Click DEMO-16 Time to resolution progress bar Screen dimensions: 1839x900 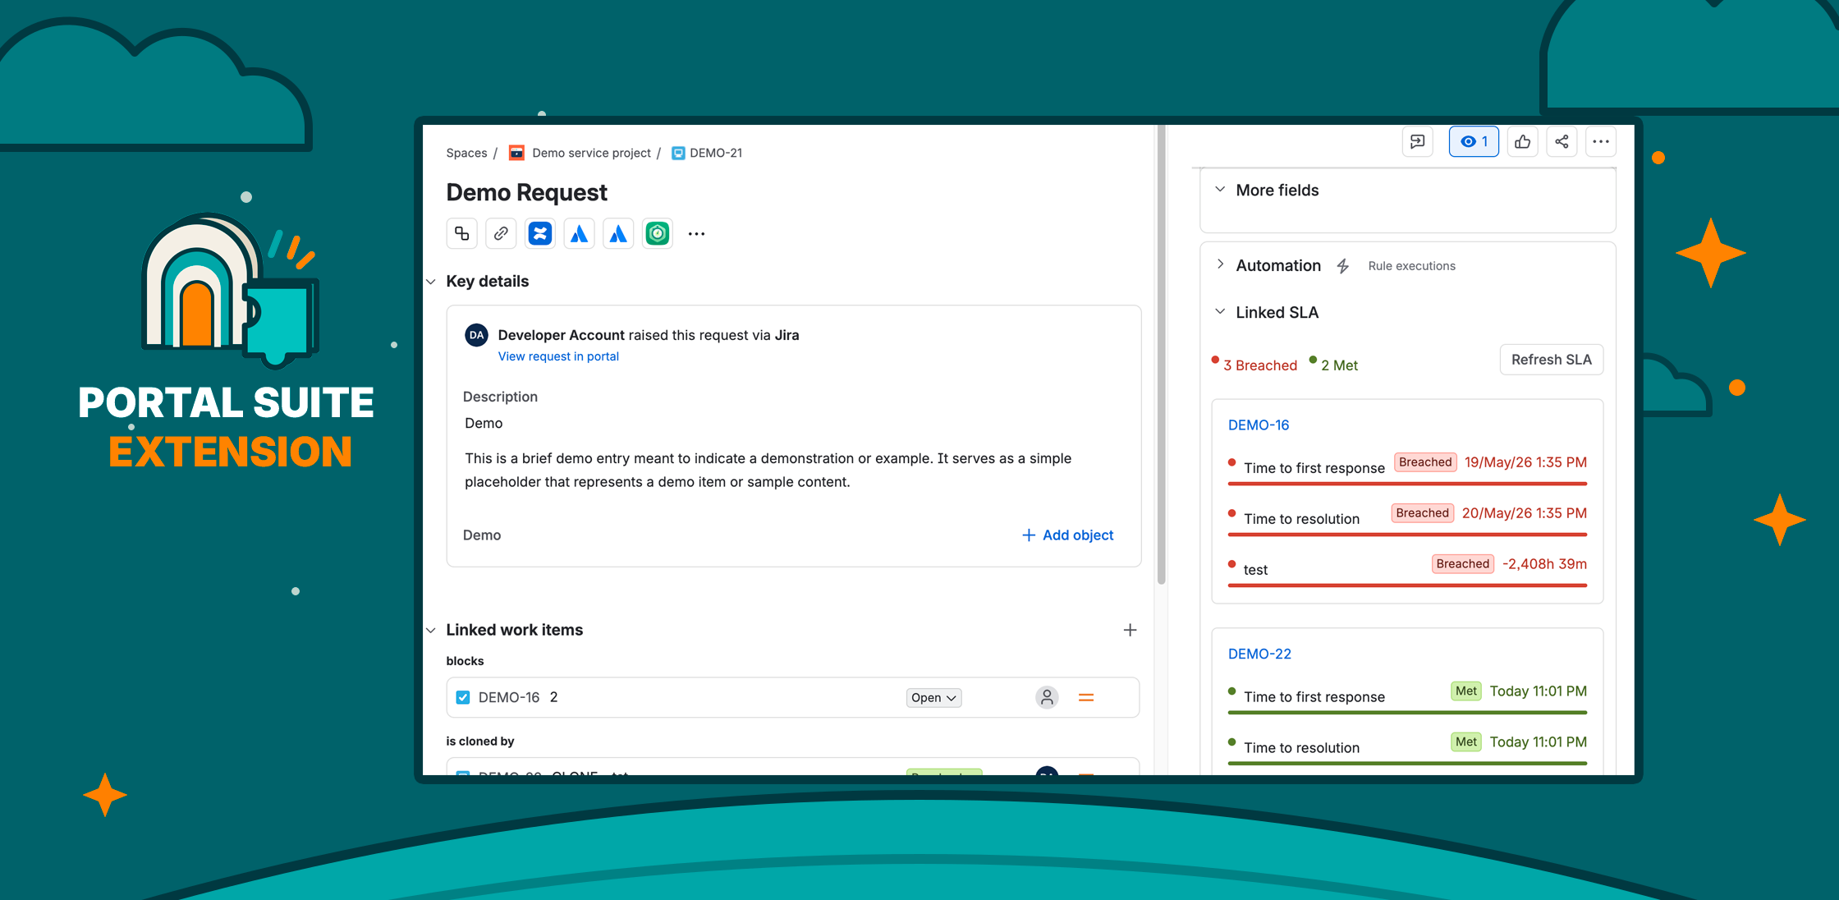[x=1407, y=535]
